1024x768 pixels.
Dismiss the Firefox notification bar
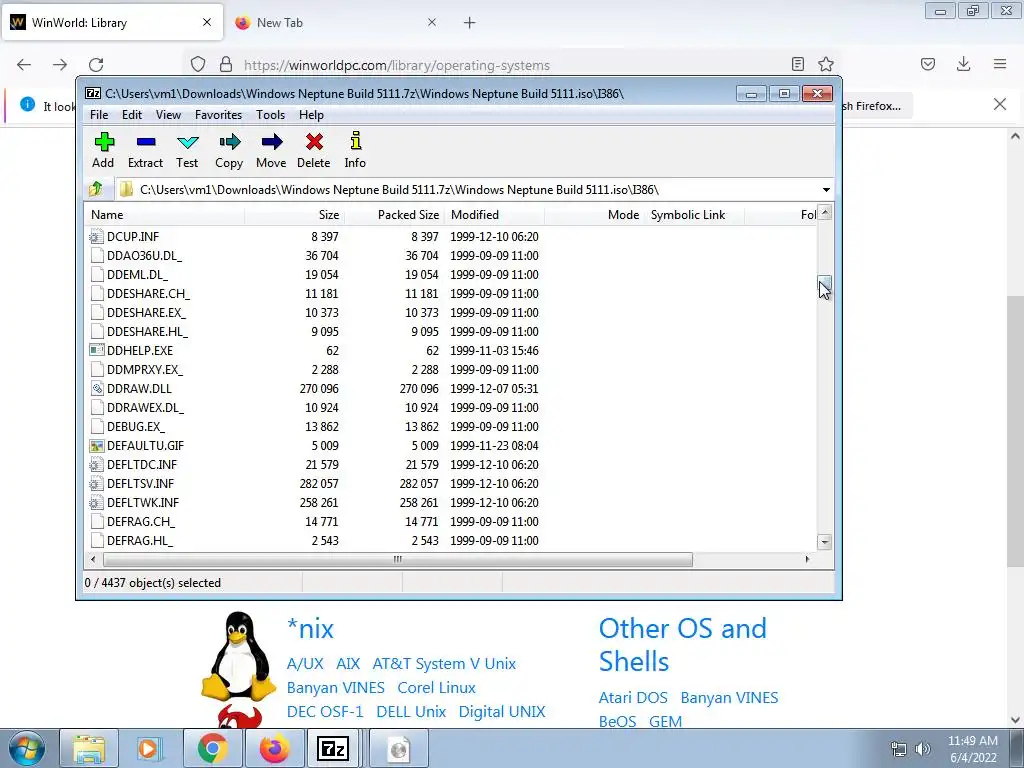(x=1000, y=104)
